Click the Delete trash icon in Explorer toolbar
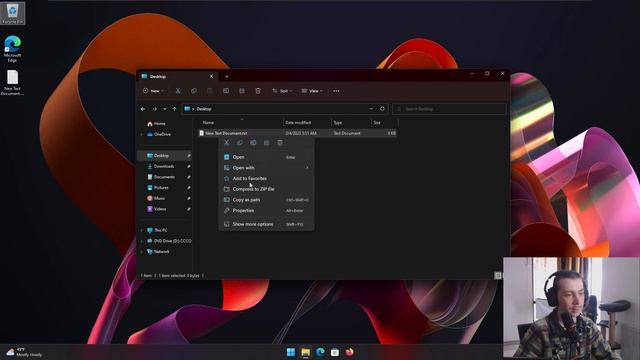 click(258, 91)
